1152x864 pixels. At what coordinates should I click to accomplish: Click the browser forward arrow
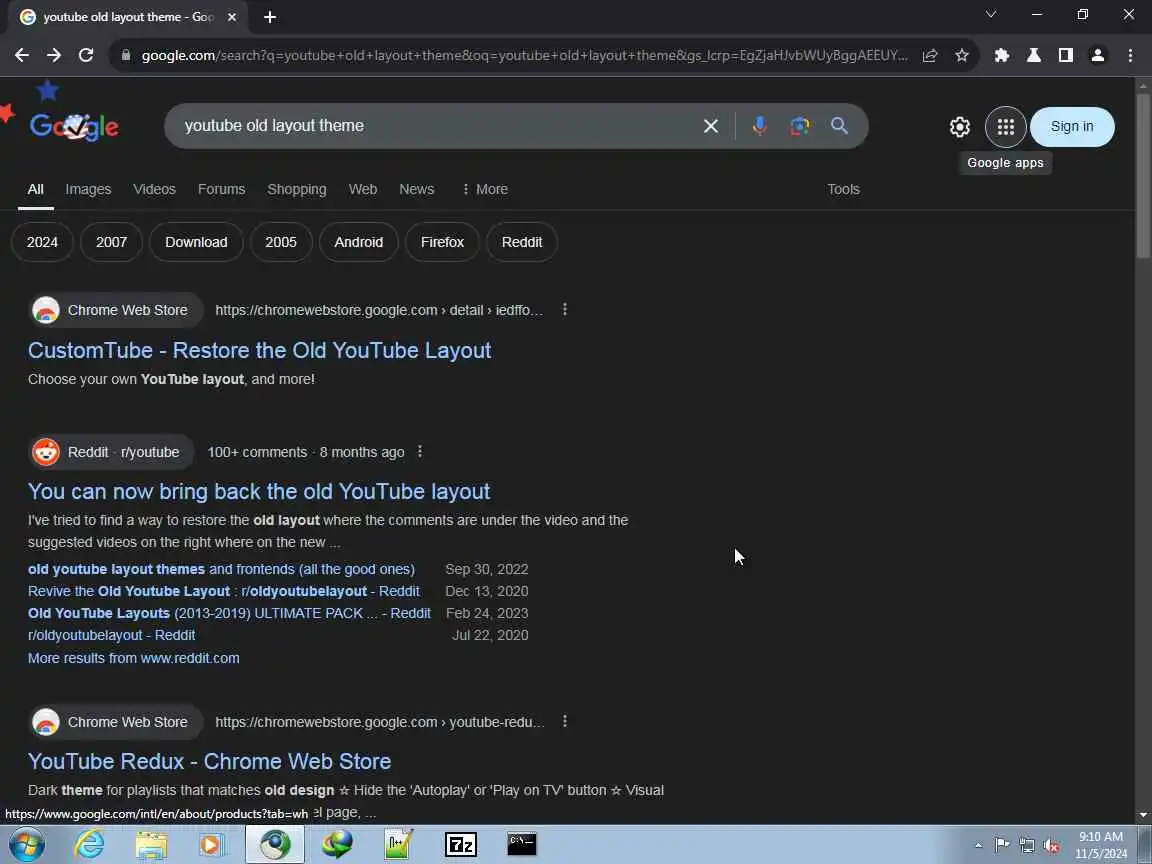pyautogui.click(x=54, y=55)
